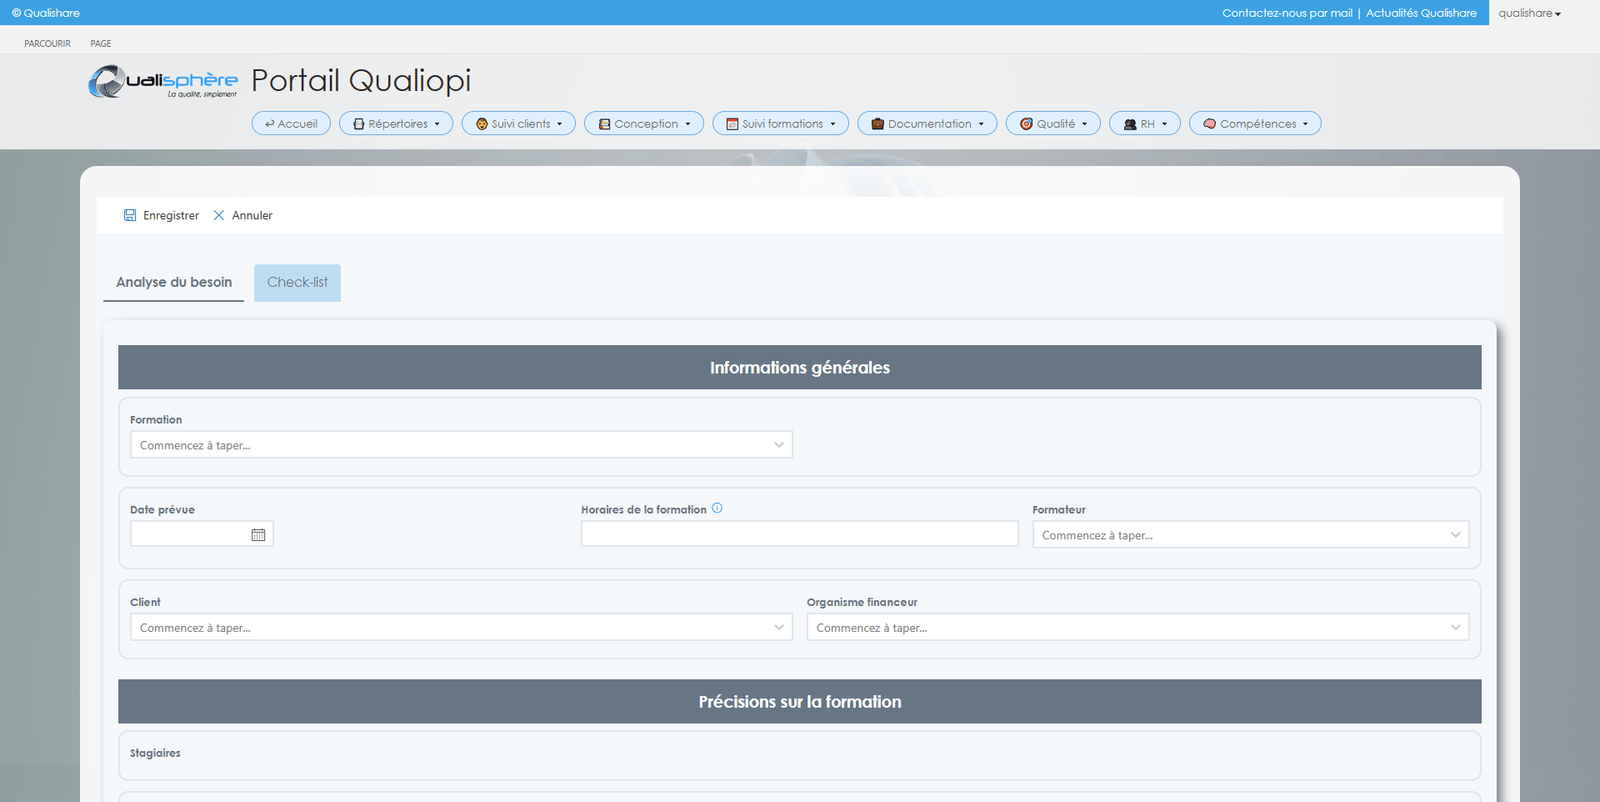
Task: Click the Annuler X icon
Action: click(x=219, y=215)
